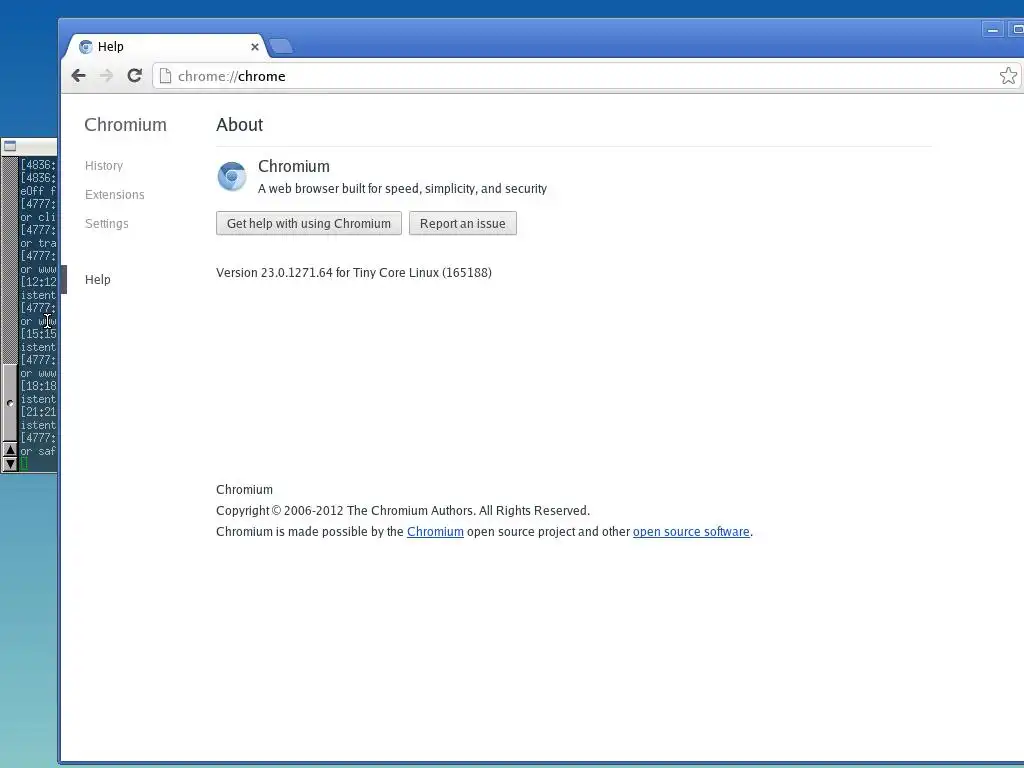Screen dimensions: 1024x768
Task: Click the terminal vertical scrollbar thumb
Action: [x=10, y=403]
